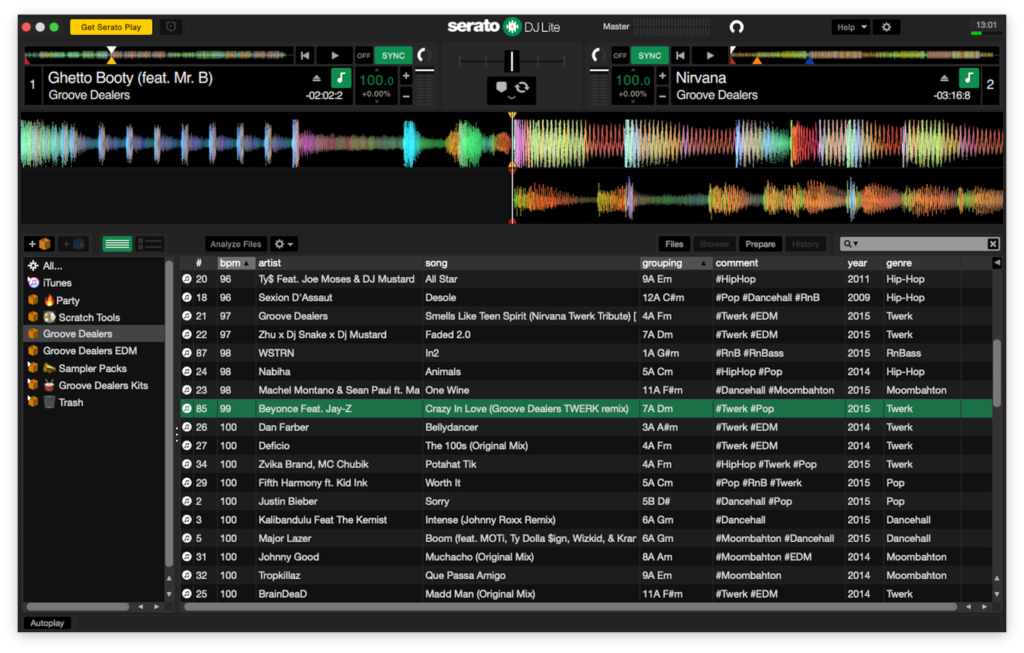Click the add new crate icon
The width and height of the screenshot is (1024, 653).
(40, 244)
